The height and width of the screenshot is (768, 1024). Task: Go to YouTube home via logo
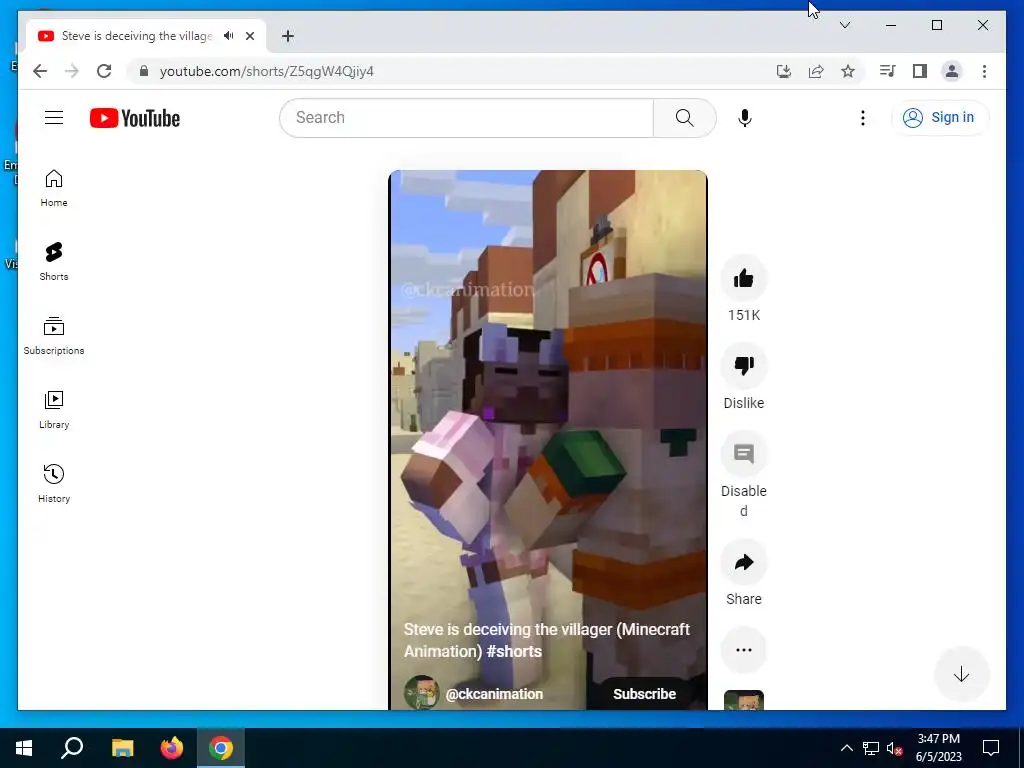point(135,118)
